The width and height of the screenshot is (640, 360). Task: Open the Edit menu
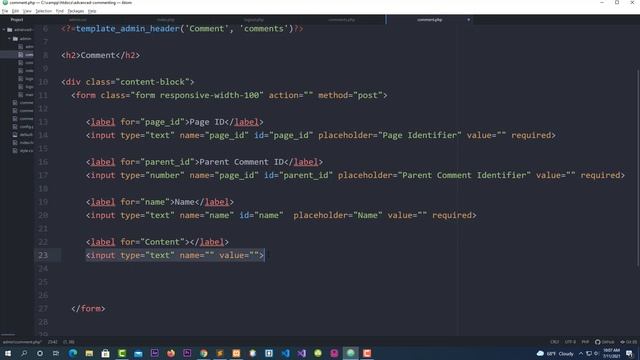(15, 11)
